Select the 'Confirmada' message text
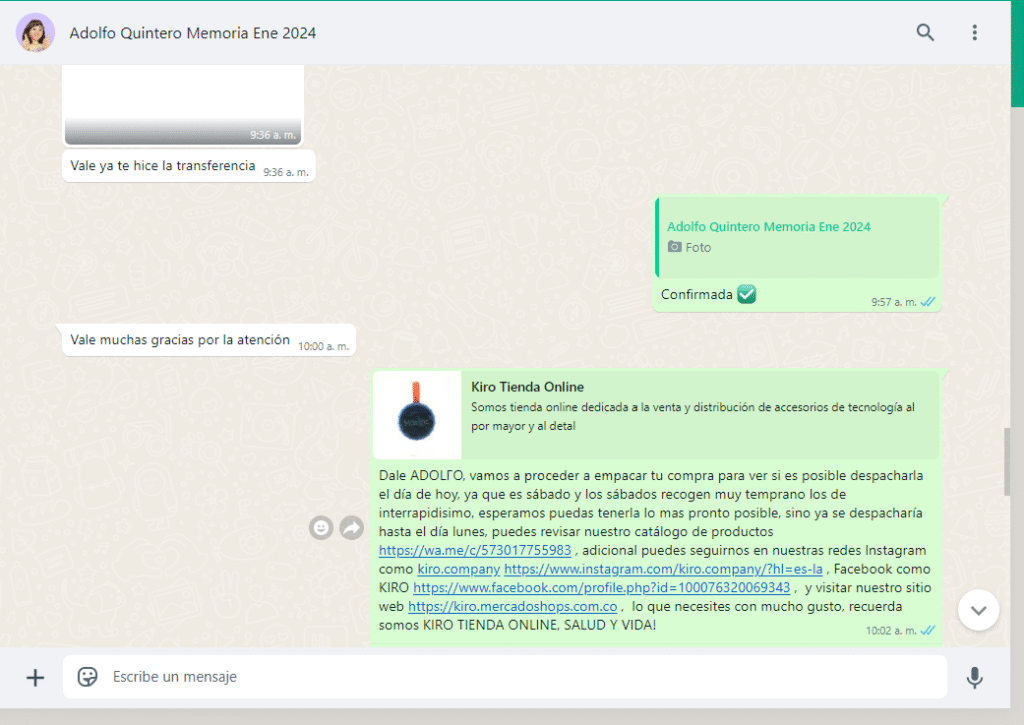1024x725 pixels. point(696,295)
